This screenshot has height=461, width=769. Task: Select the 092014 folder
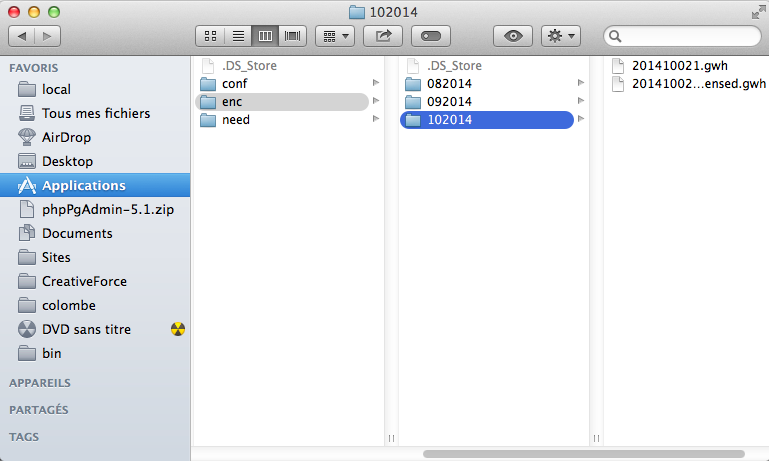pyautogui.click(x=487, y=102)
